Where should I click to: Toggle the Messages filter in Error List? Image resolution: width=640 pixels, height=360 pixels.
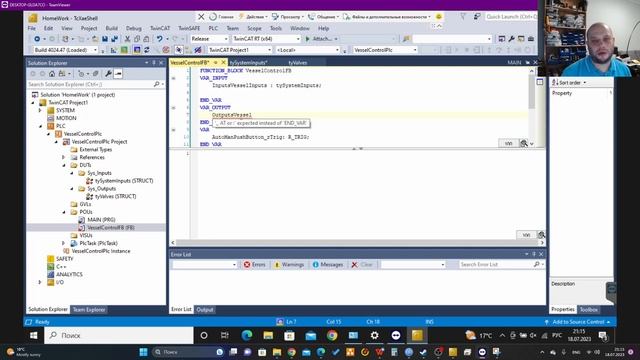pos(328,265)
